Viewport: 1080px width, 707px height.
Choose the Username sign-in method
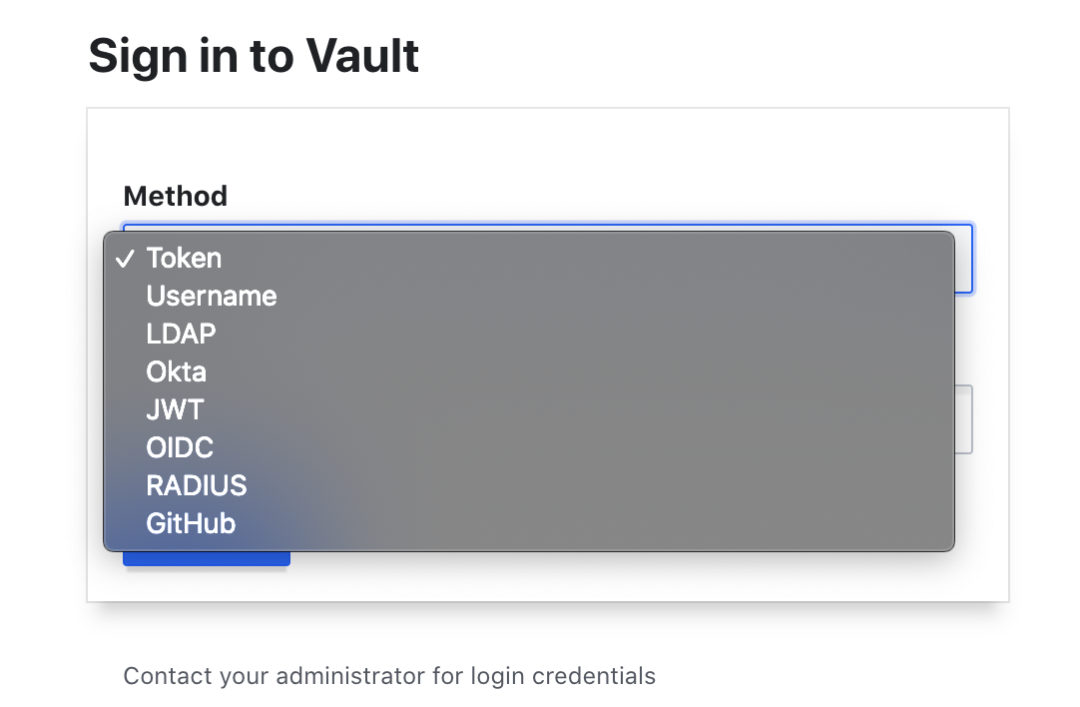point(528,296)
